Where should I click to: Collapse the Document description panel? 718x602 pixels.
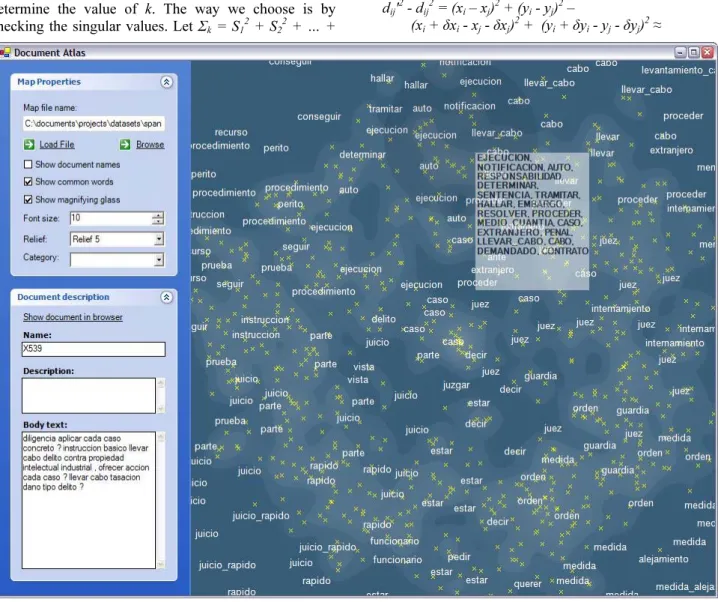point(166,297)
